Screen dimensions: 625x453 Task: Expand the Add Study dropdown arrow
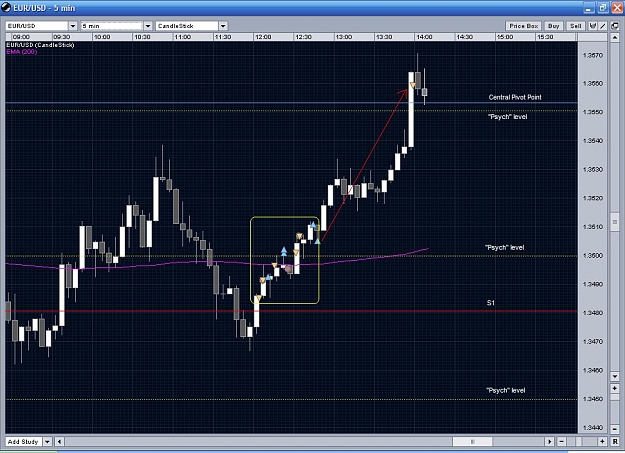click(x=47, y=441)
